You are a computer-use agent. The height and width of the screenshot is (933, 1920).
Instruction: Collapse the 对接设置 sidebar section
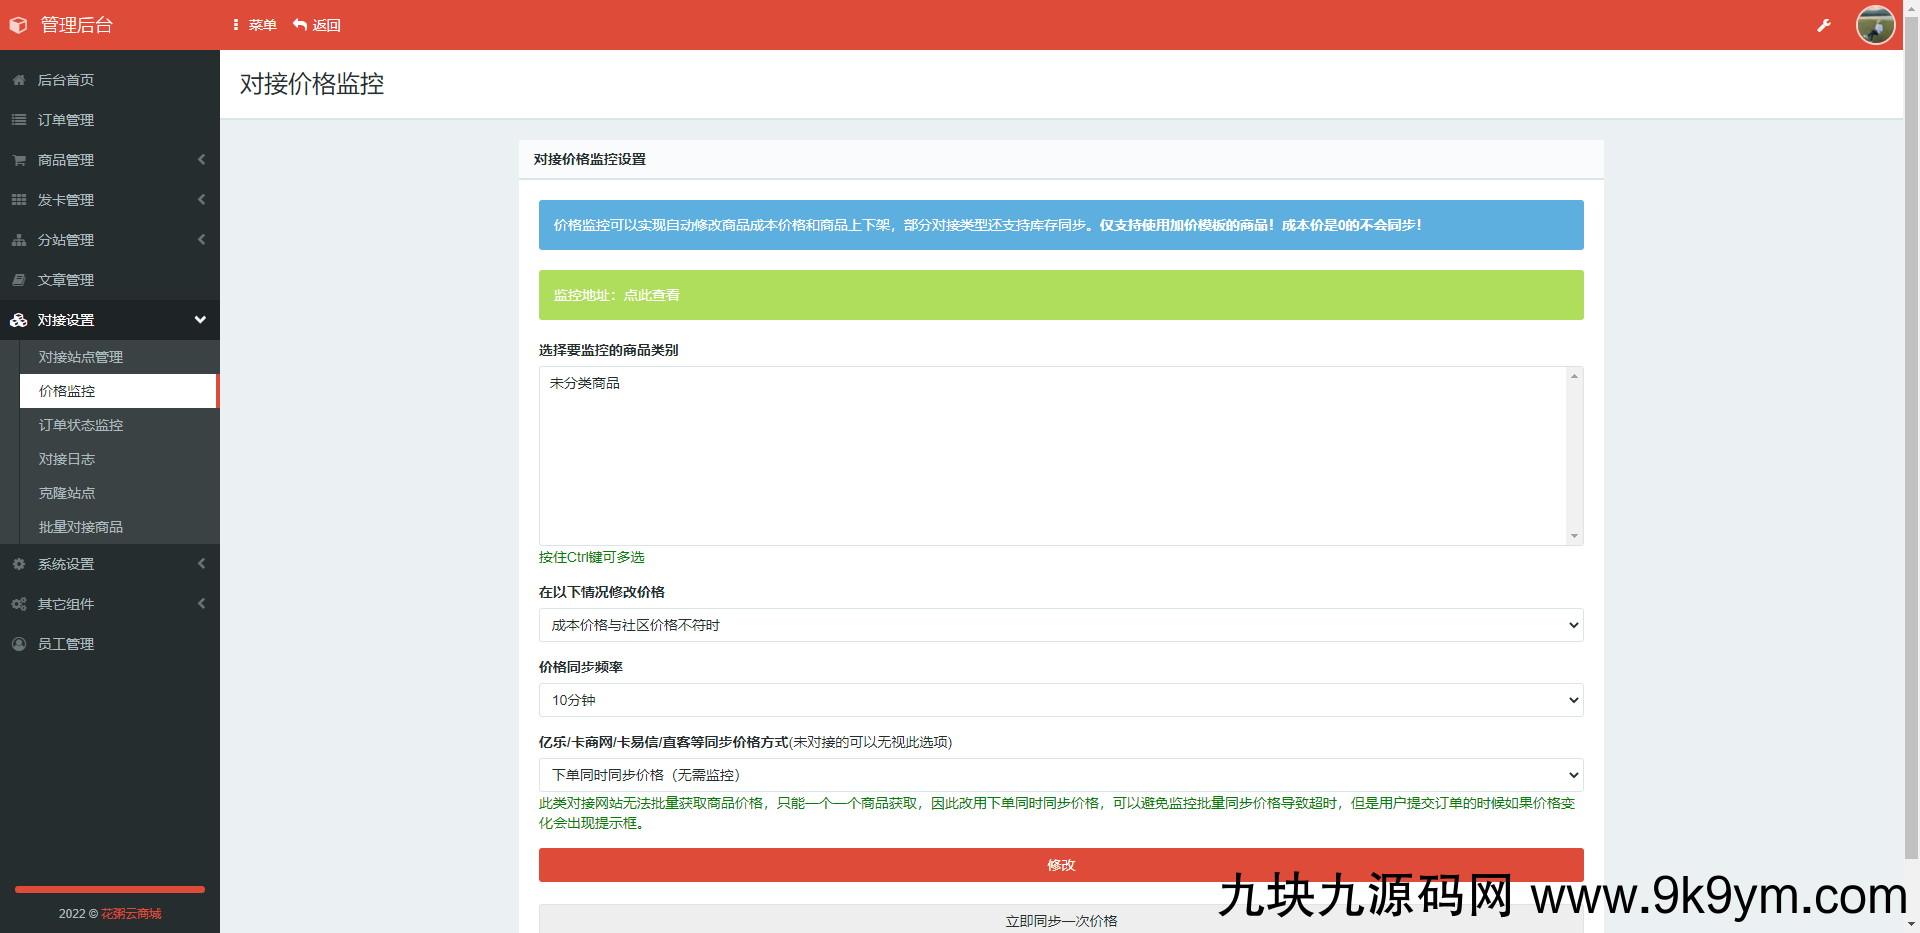click(x=109, y=320)
